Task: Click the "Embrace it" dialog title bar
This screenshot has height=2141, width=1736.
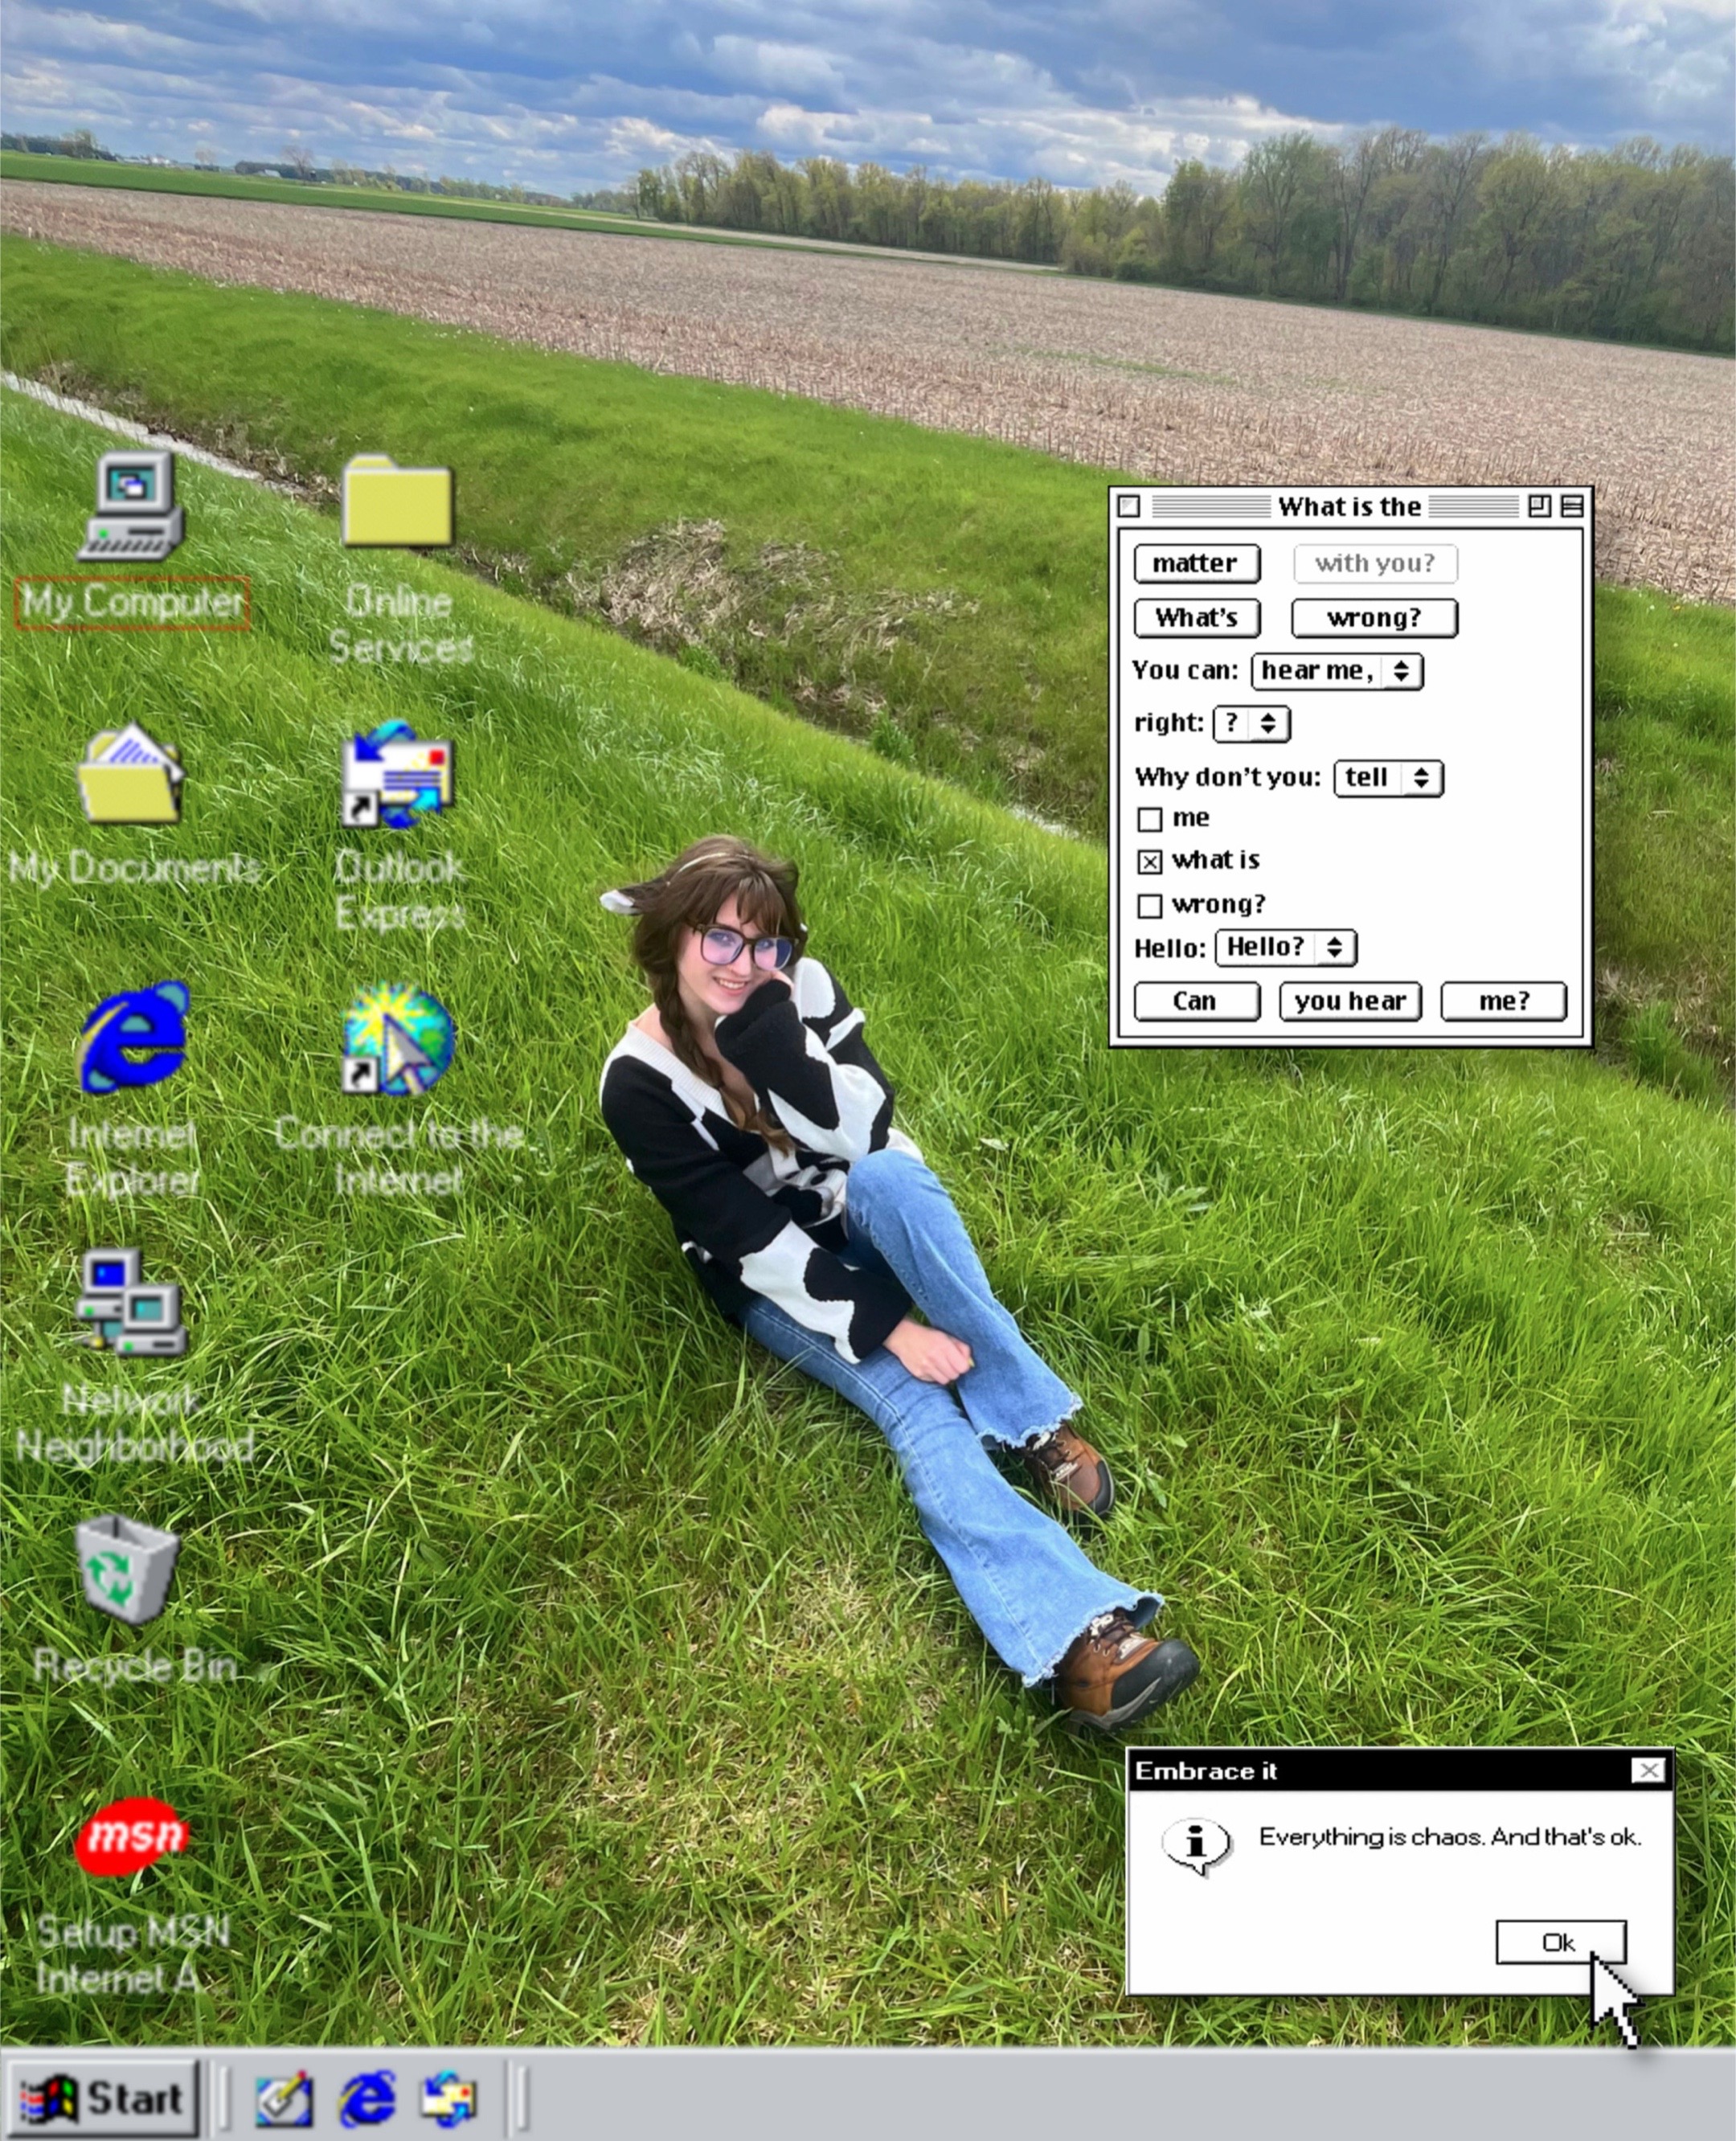Action: 1400,1771
